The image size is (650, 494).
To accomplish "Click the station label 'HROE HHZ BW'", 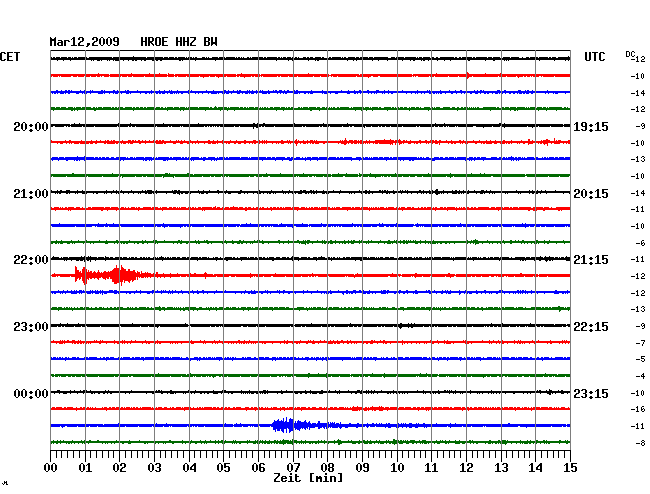I will [179, 42].
